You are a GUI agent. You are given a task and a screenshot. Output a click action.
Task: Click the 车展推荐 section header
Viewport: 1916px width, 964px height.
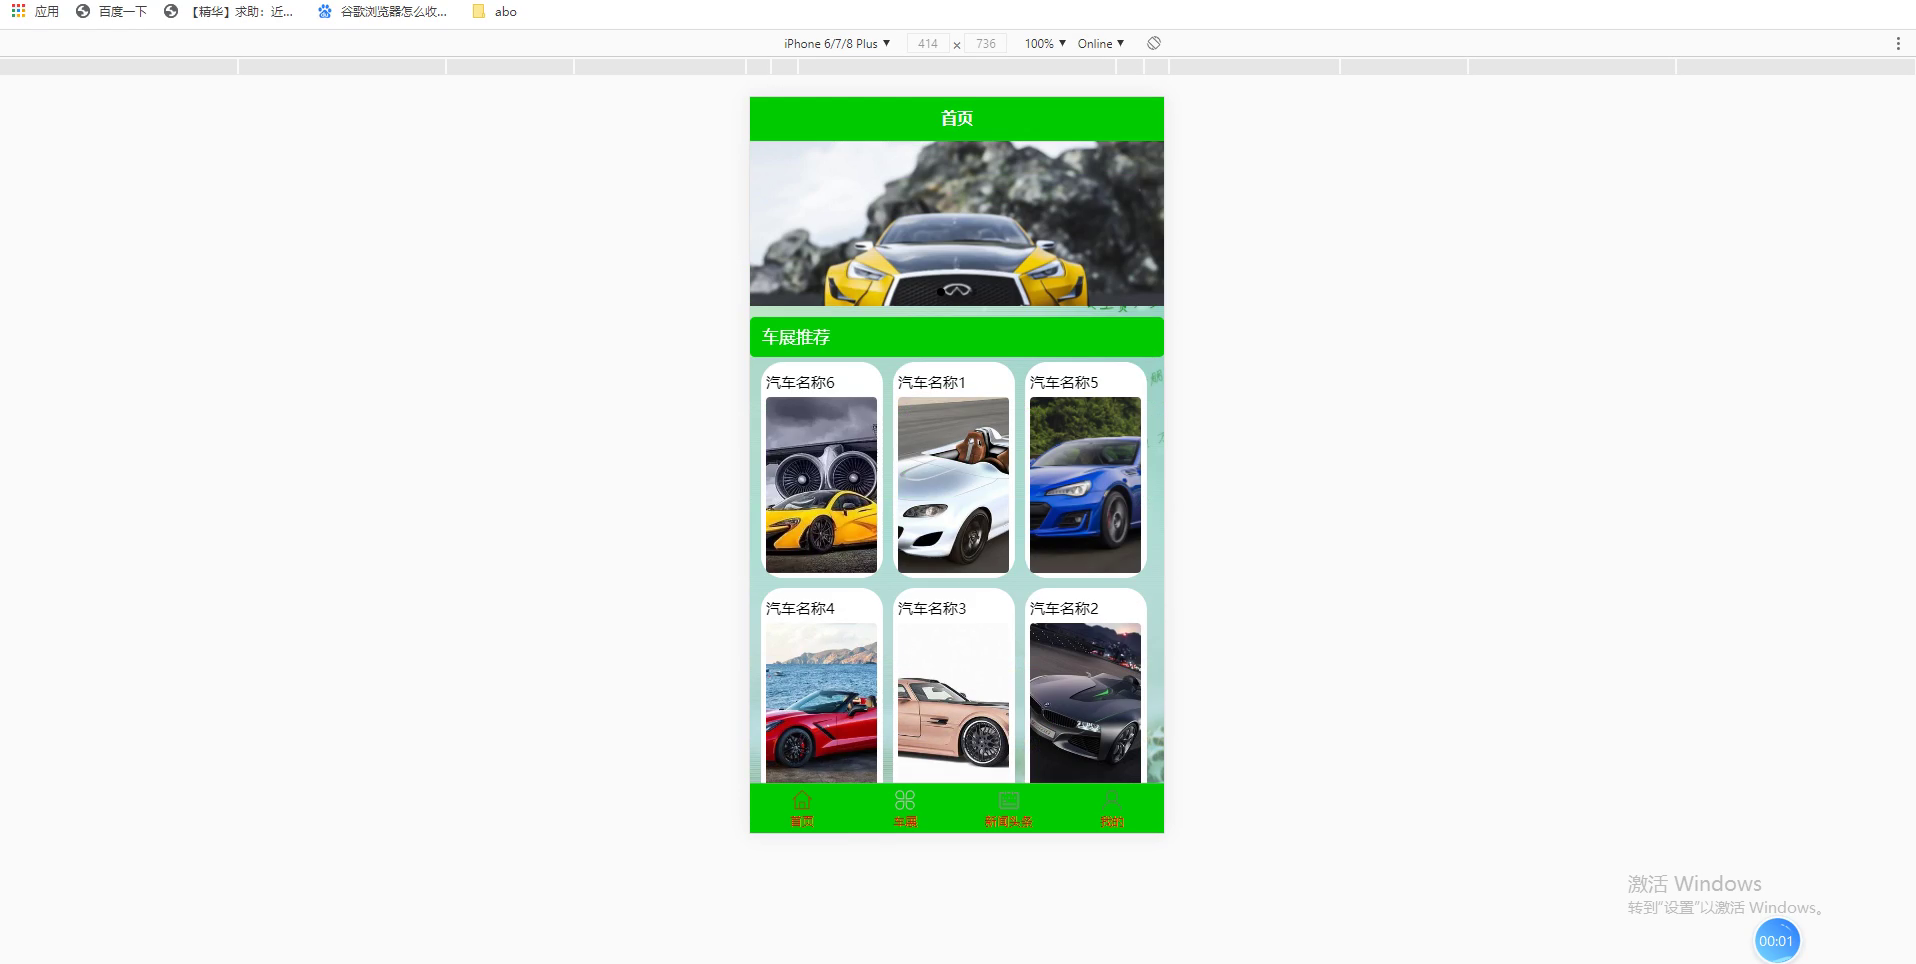(957, 337)
